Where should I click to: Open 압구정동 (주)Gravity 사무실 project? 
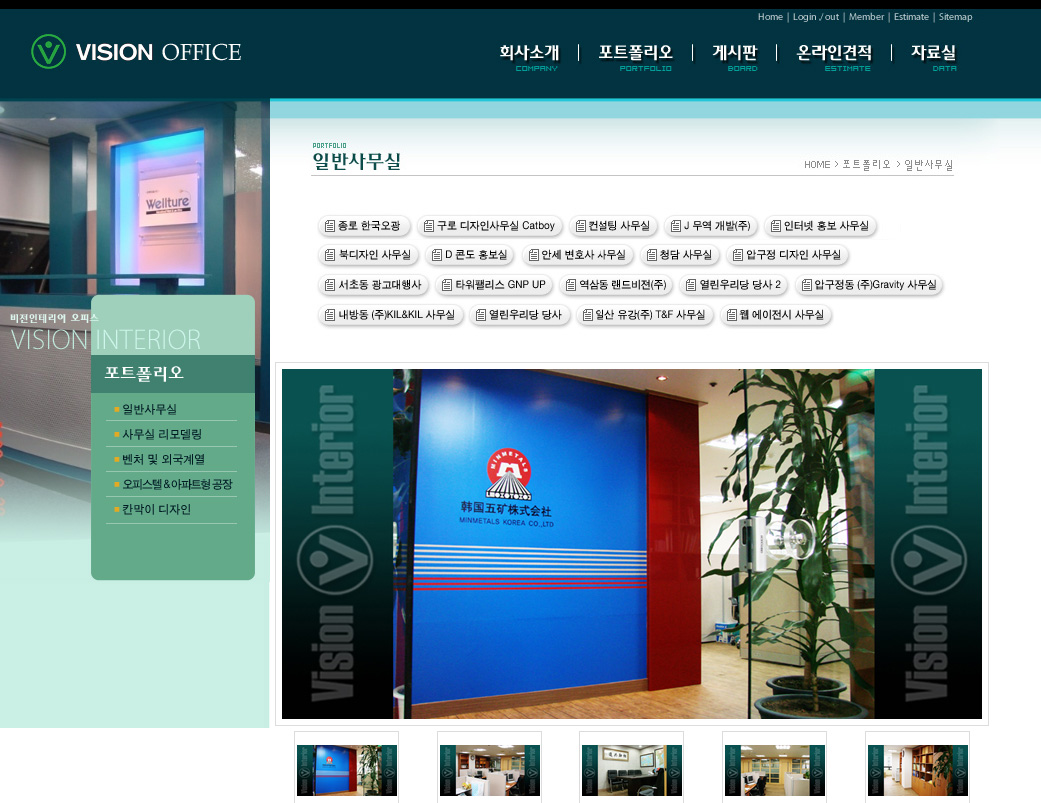pos(869,285)
